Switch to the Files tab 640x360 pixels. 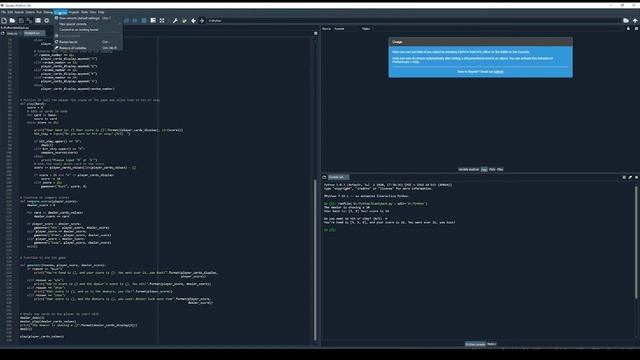(500, 169)
